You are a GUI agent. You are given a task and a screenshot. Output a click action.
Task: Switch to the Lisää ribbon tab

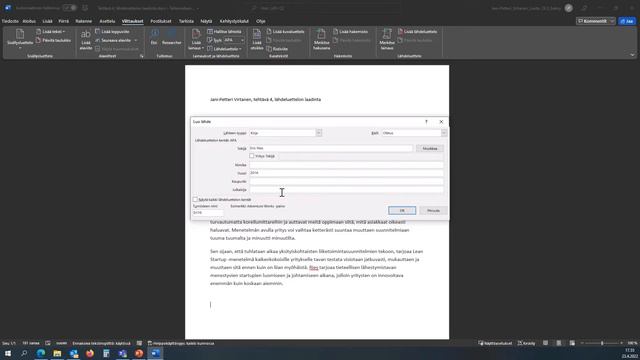pyautogui.click(x=47, y=21)
